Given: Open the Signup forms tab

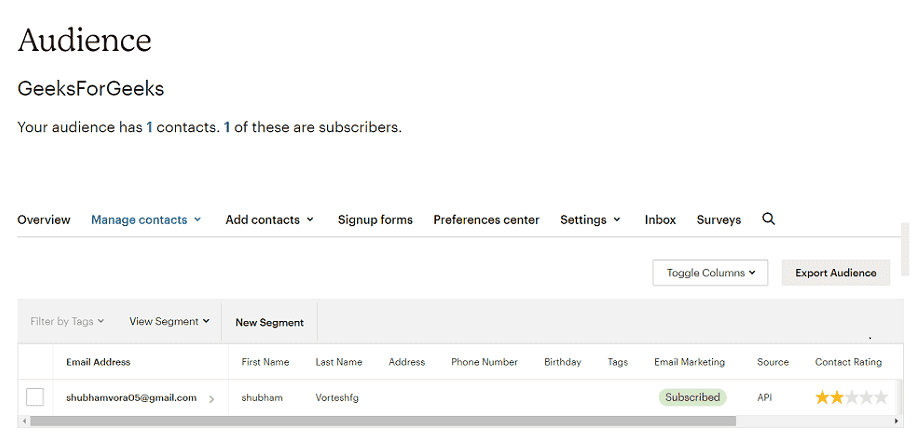Looking at the screenshot, I should coord(375,220).
